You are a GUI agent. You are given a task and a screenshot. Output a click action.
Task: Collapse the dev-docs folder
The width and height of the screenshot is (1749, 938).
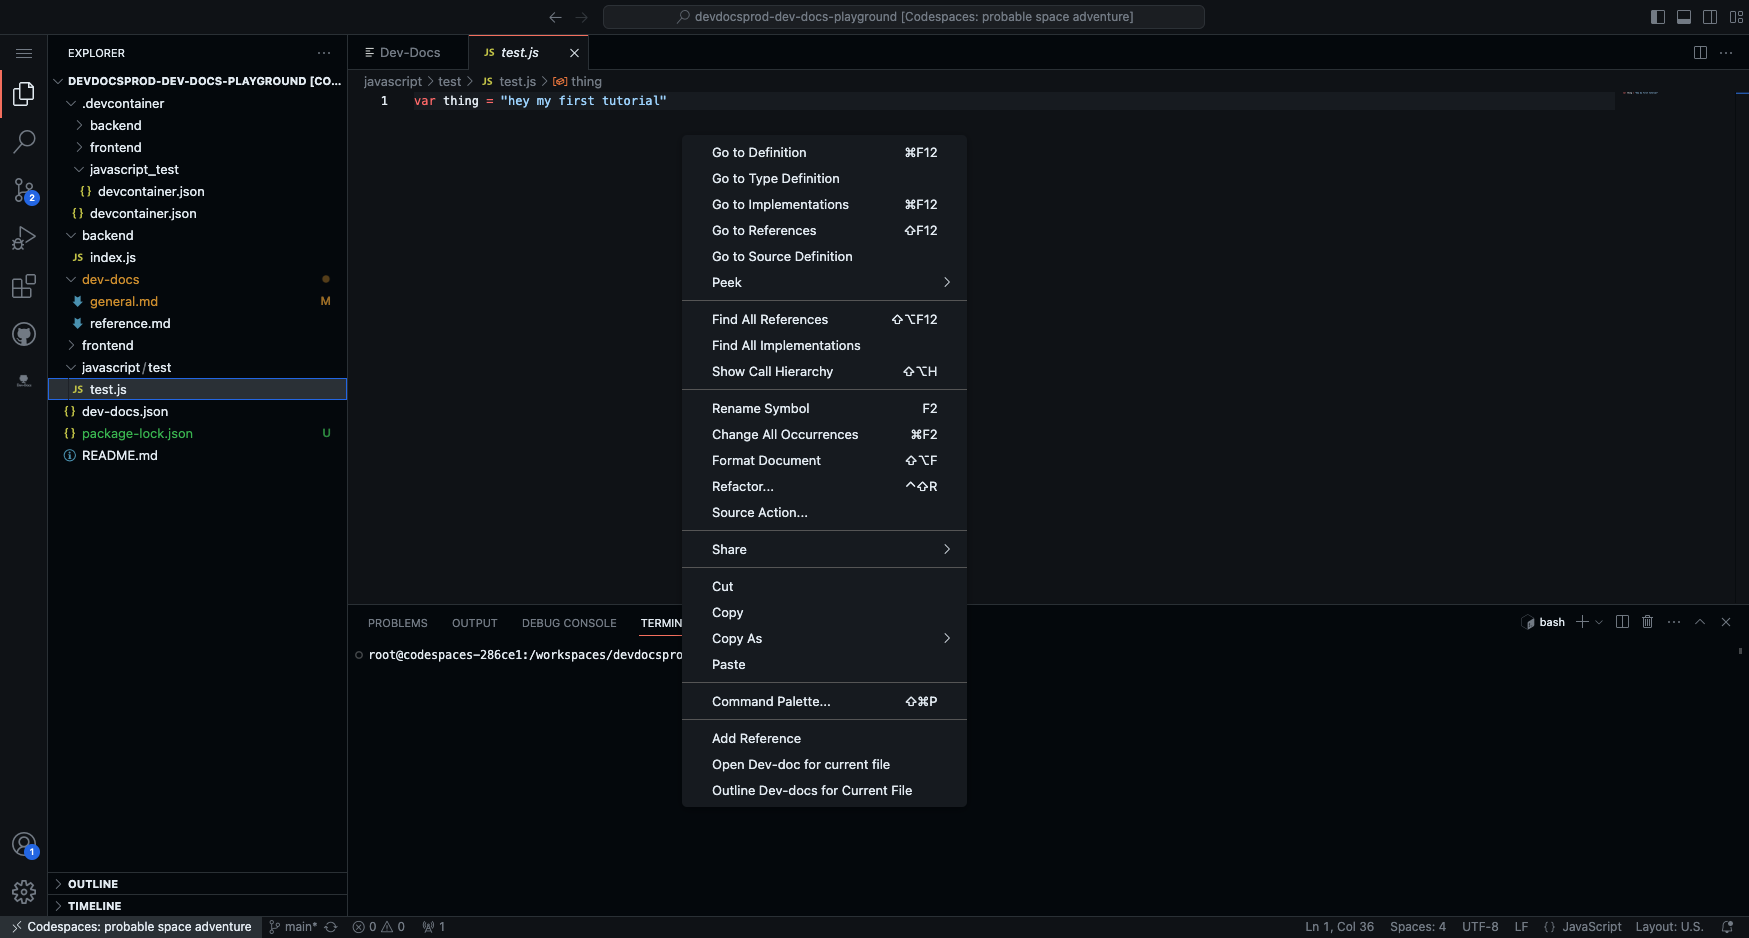tap(110, 280)
